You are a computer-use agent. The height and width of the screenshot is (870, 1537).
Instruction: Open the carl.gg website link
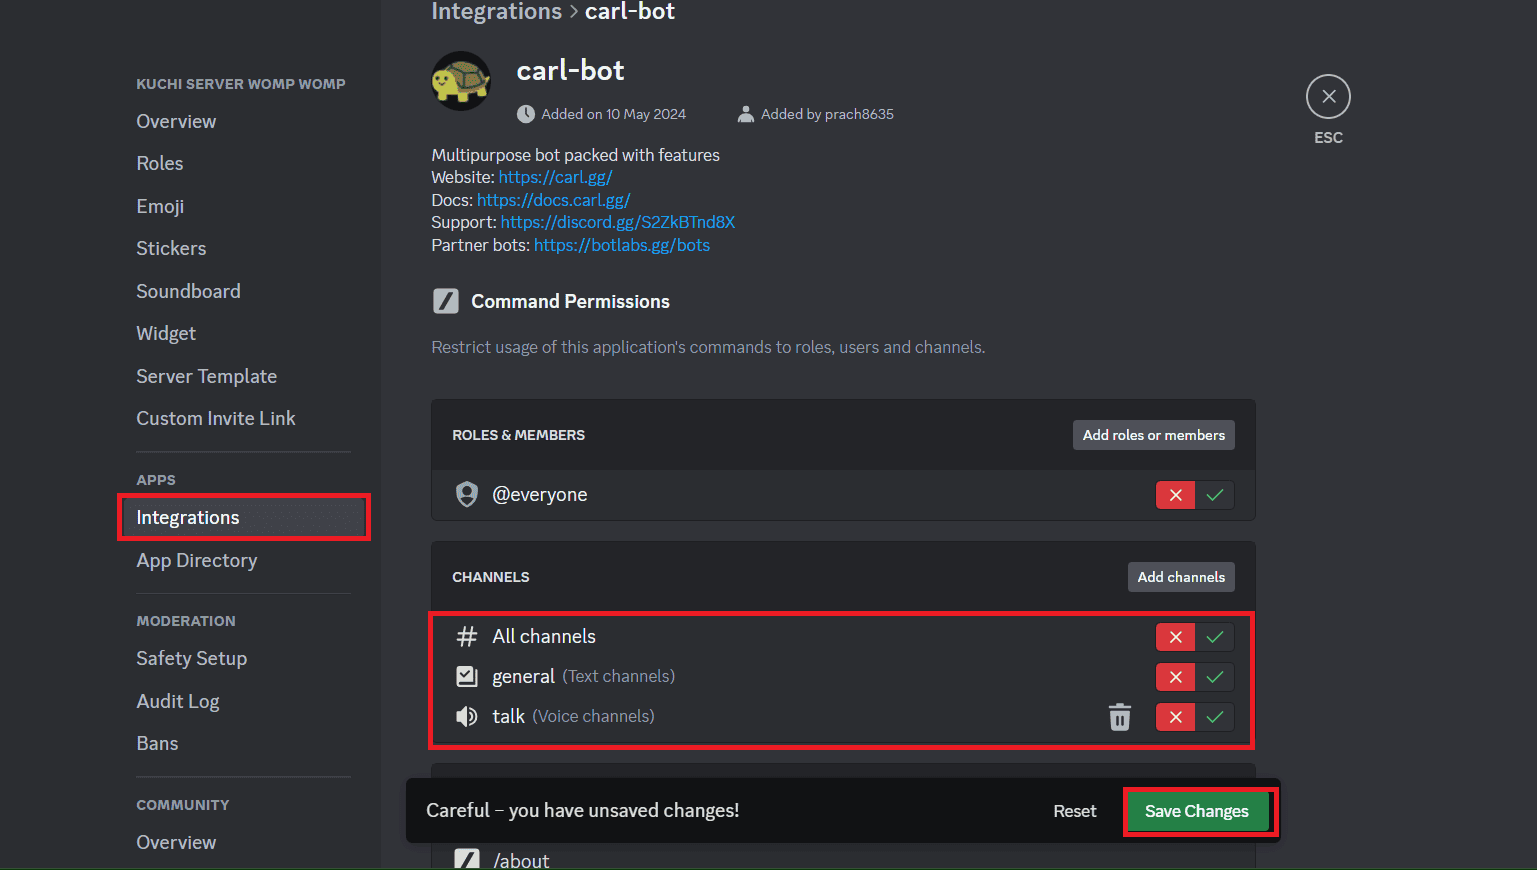click(555, 177)
